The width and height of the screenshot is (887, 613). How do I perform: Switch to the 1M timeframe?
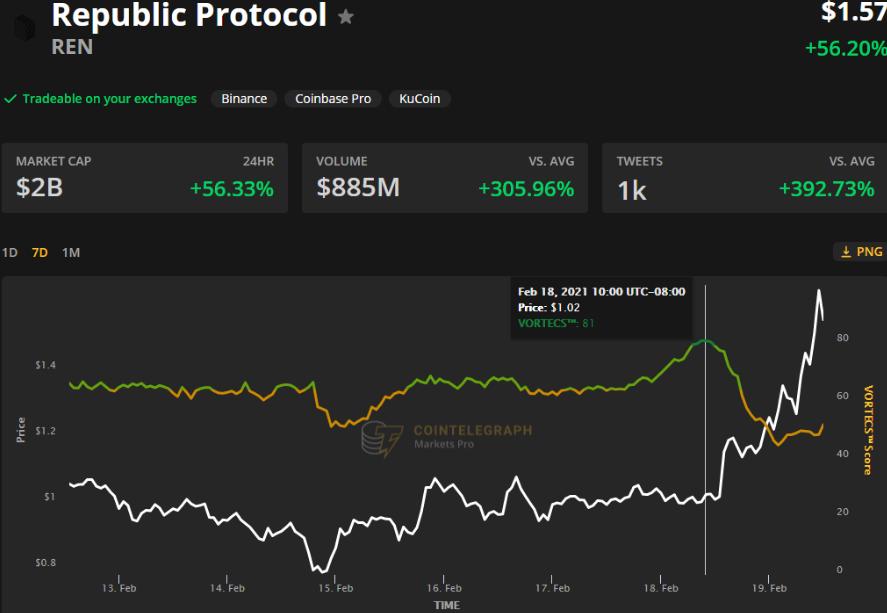(71, 253)
